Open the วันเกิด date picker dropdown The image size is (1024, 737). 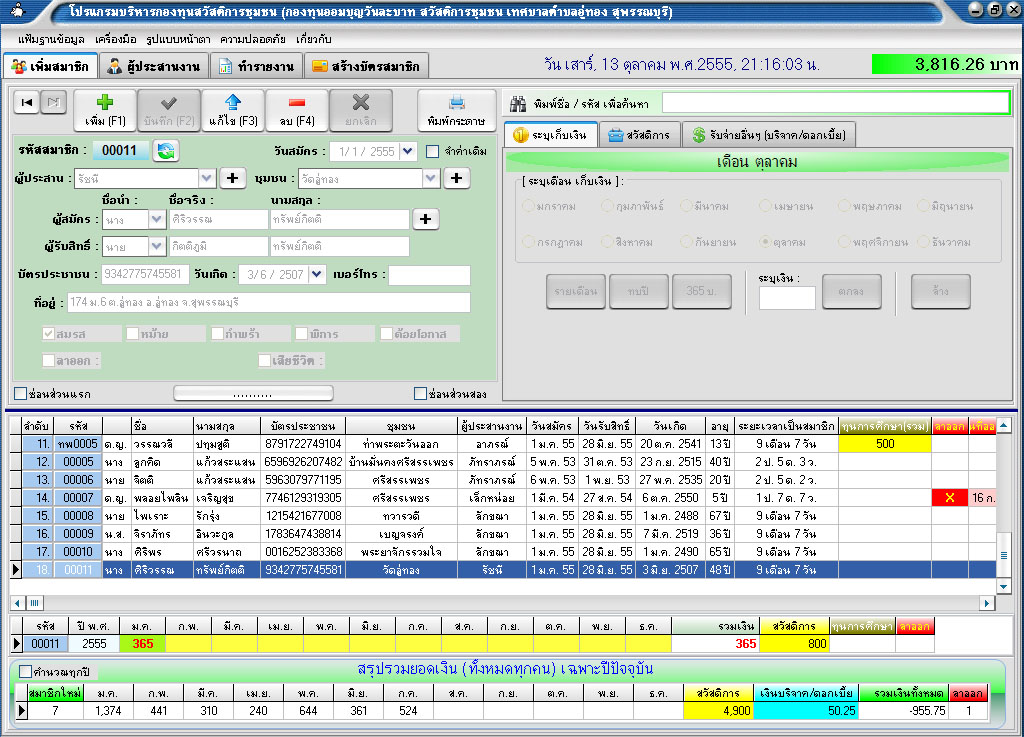(318, 274)
